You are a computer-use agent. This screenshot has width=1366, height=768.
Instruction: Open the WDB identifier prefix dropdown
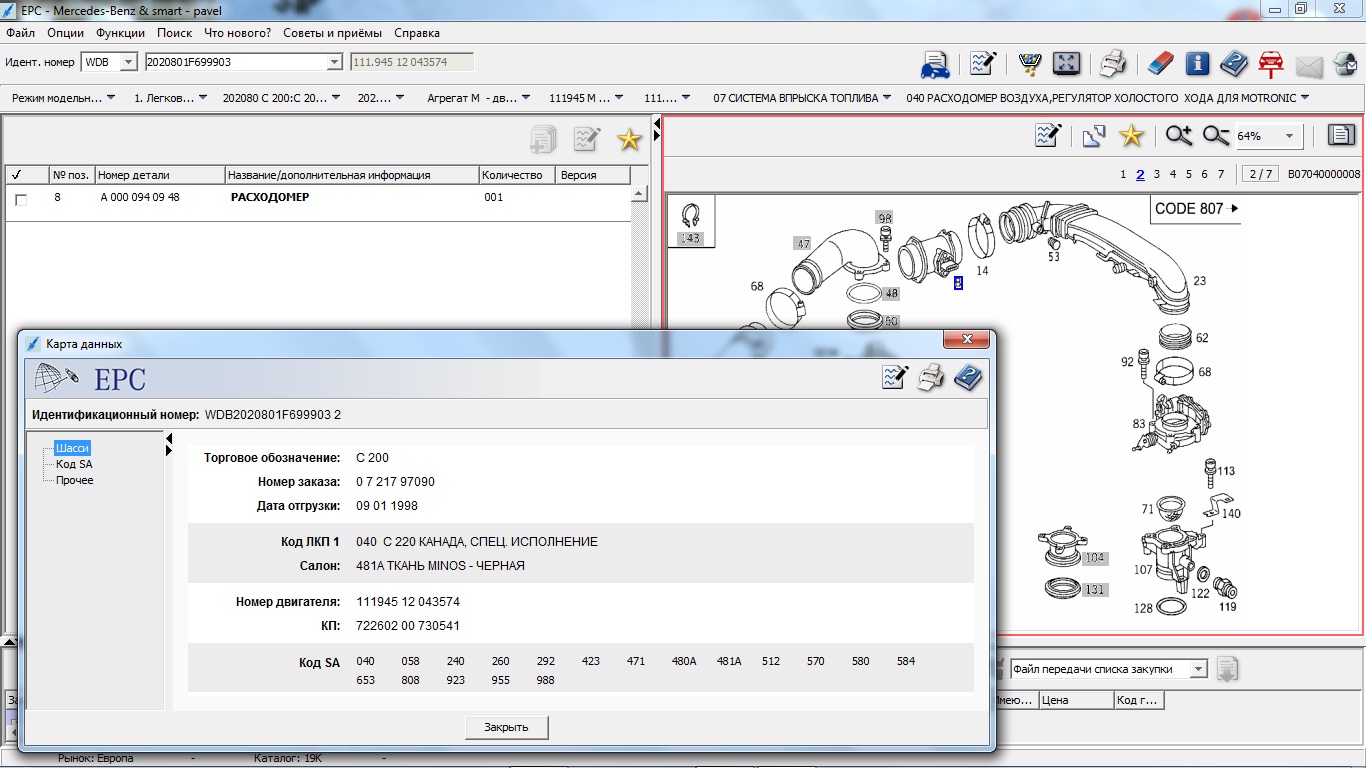pyautogui.click(x=127, y=62)
